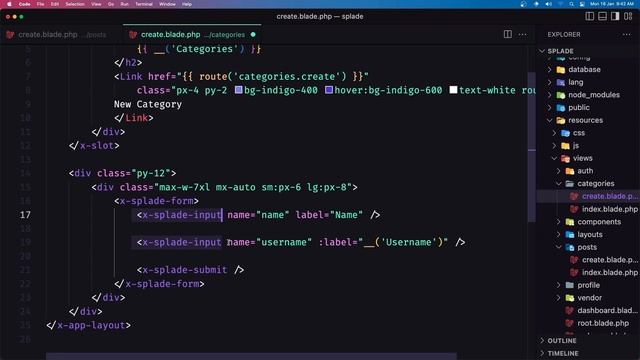The height and width of the screenshot is (360, 640).
Task: Open editor More Actions menu
Action: [522, 34]
